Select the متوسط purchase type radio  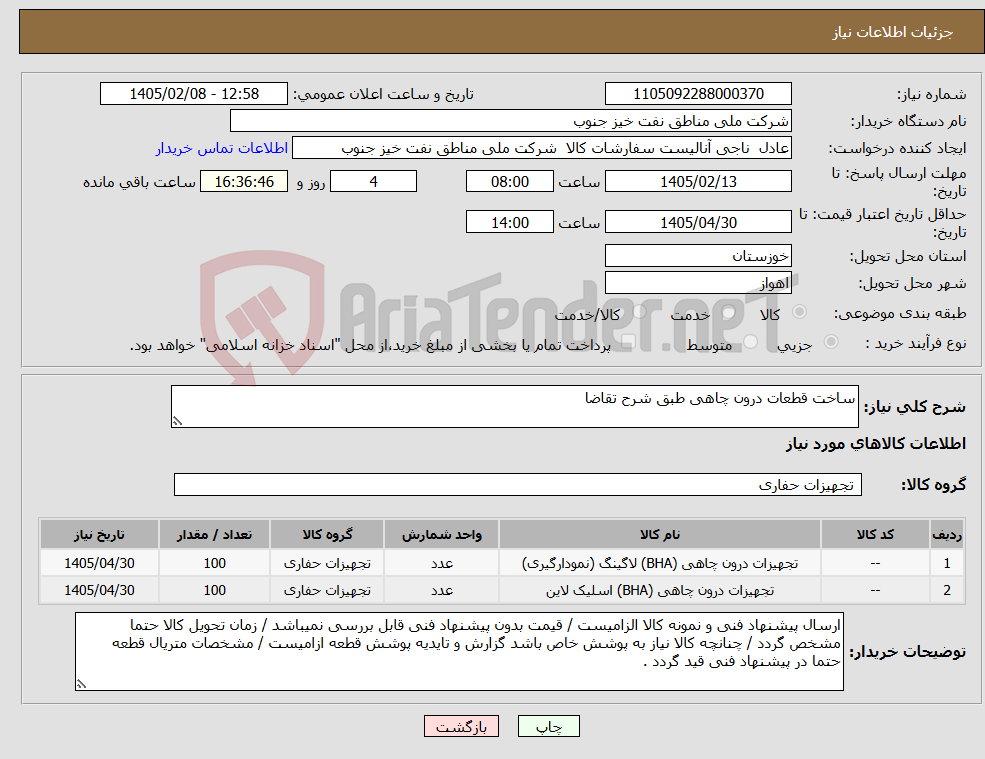click(751, 342)
